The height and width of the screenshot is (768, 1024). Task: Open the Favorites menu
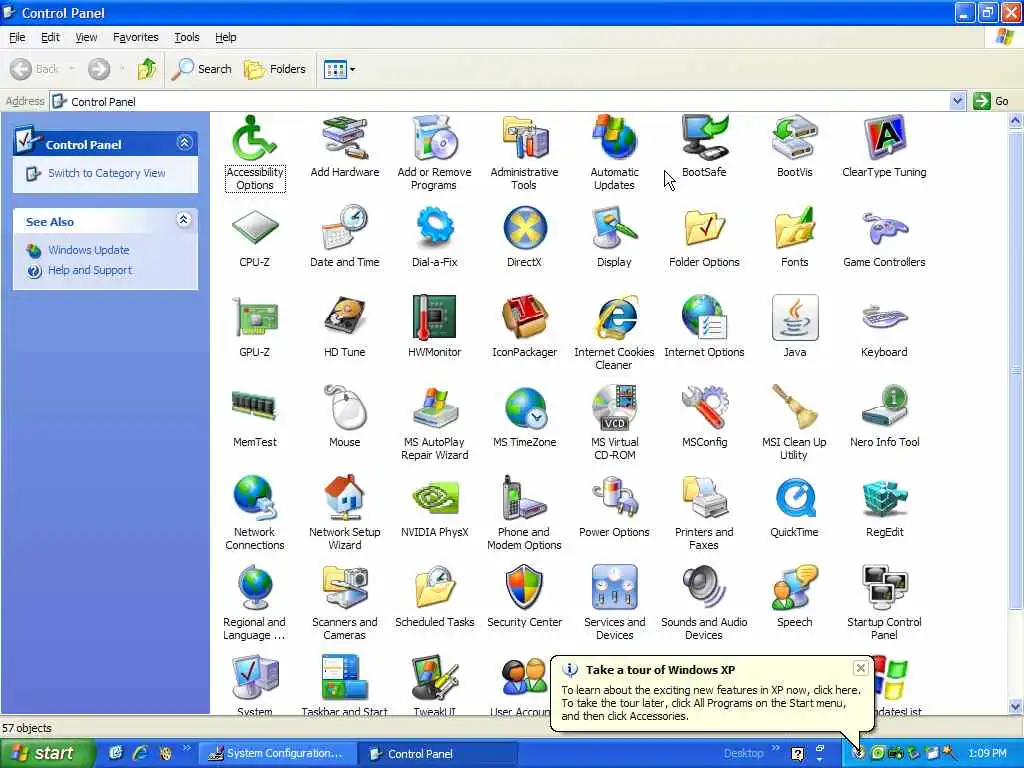(x=136, y=37)
